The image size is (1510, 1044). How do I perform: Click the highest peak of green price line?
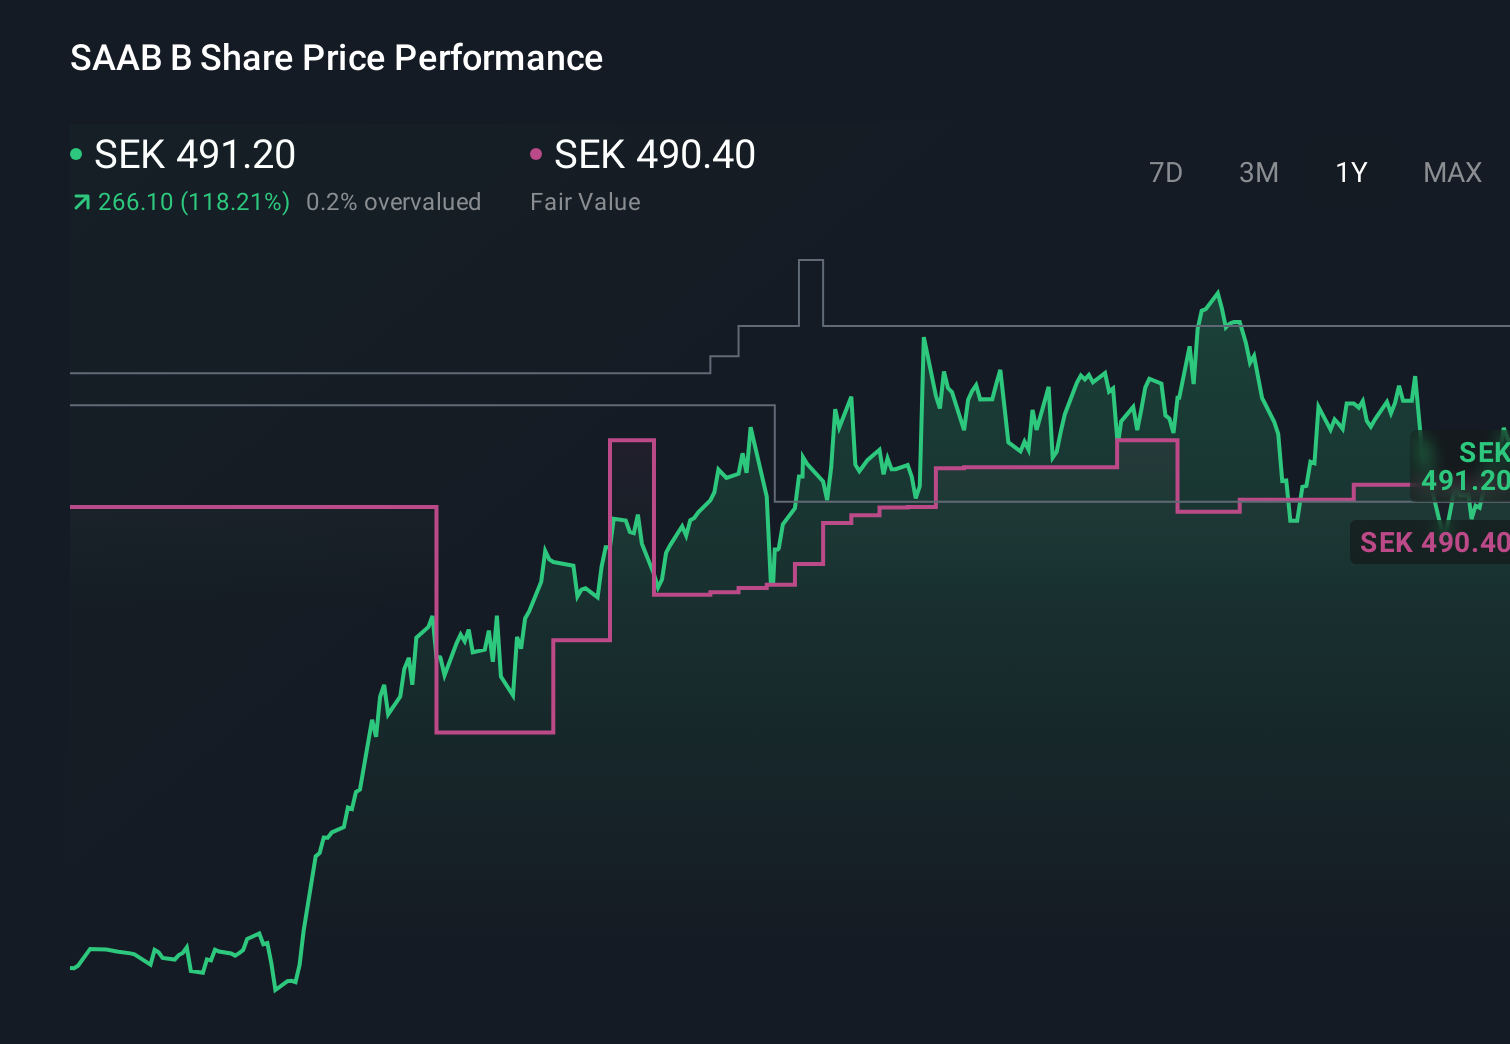pyautogui.click(x=1217, y=293)
